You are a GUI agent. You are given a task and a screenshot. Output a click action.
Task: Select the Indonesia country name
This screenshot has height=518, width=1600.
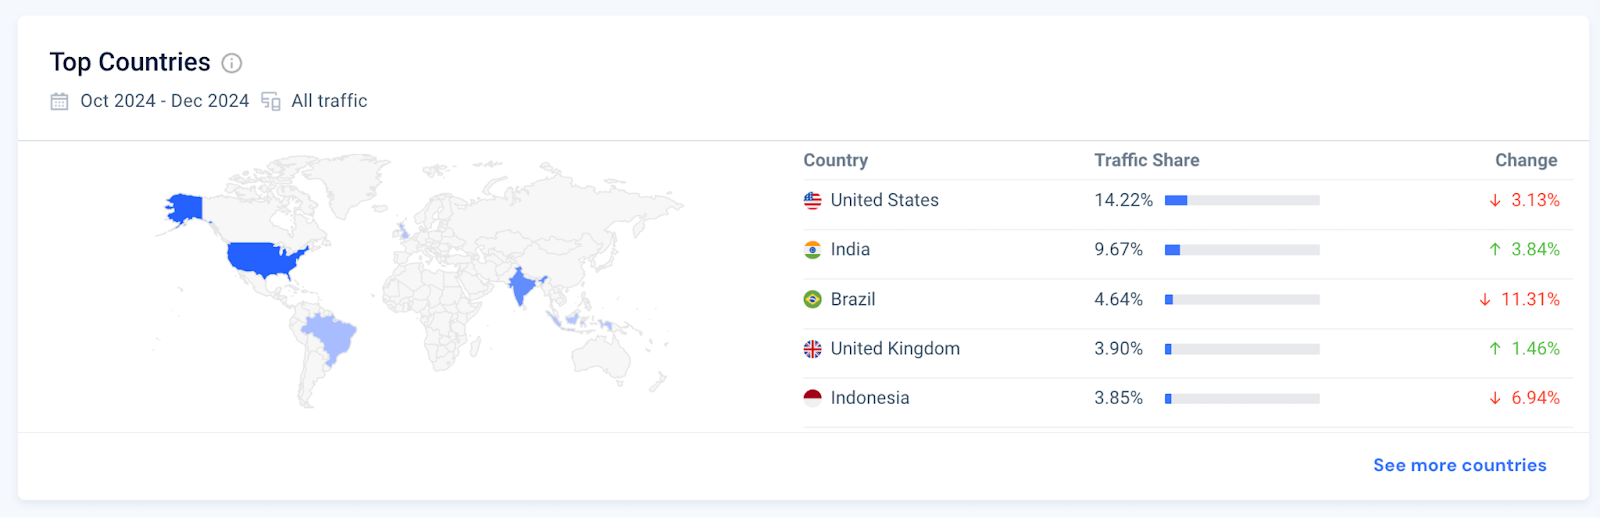point(870,397)
